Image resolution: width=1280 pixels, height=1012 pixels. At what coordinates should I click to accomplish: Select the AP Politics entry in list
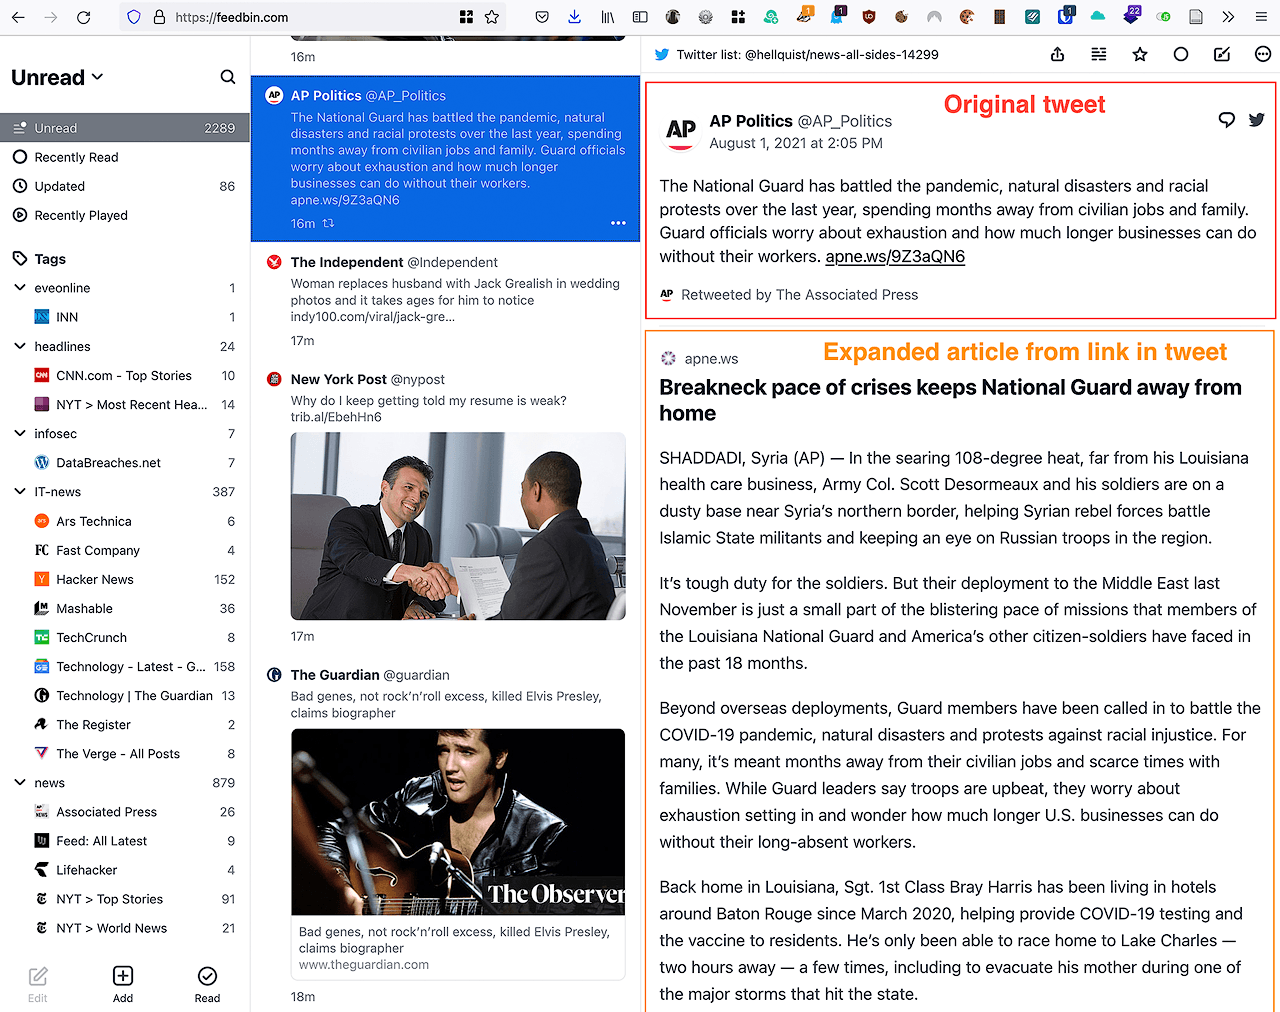click(445, 158)
